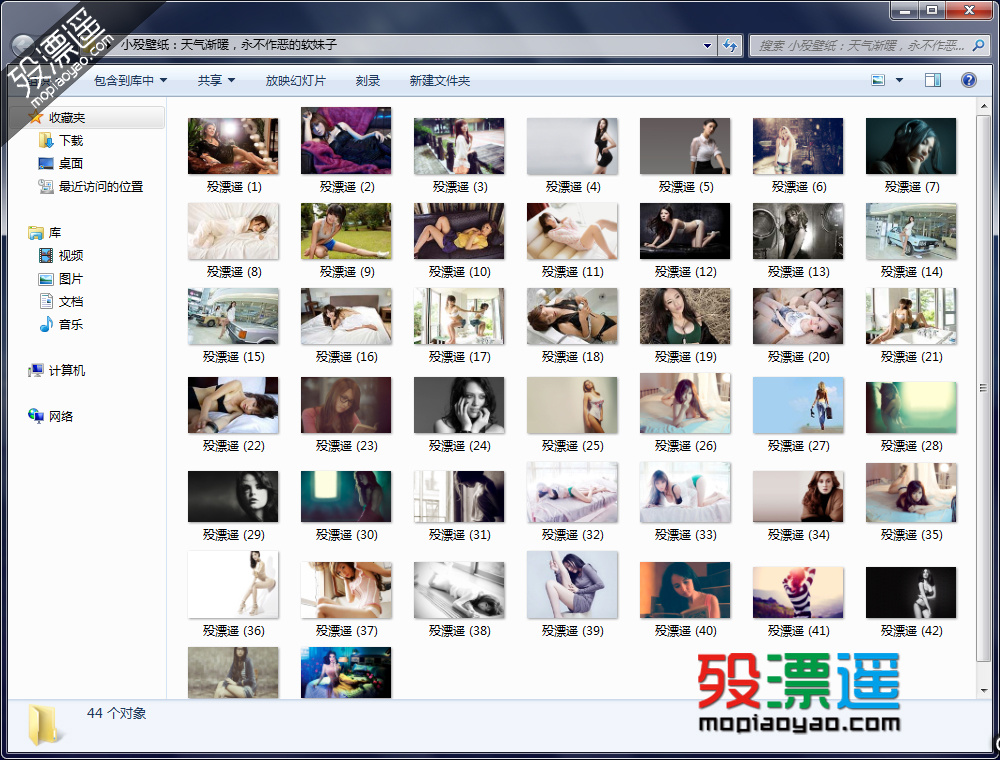The image size is (1000, 760).
Task: Select the 网络 network icon
Action: pos(35,416)
